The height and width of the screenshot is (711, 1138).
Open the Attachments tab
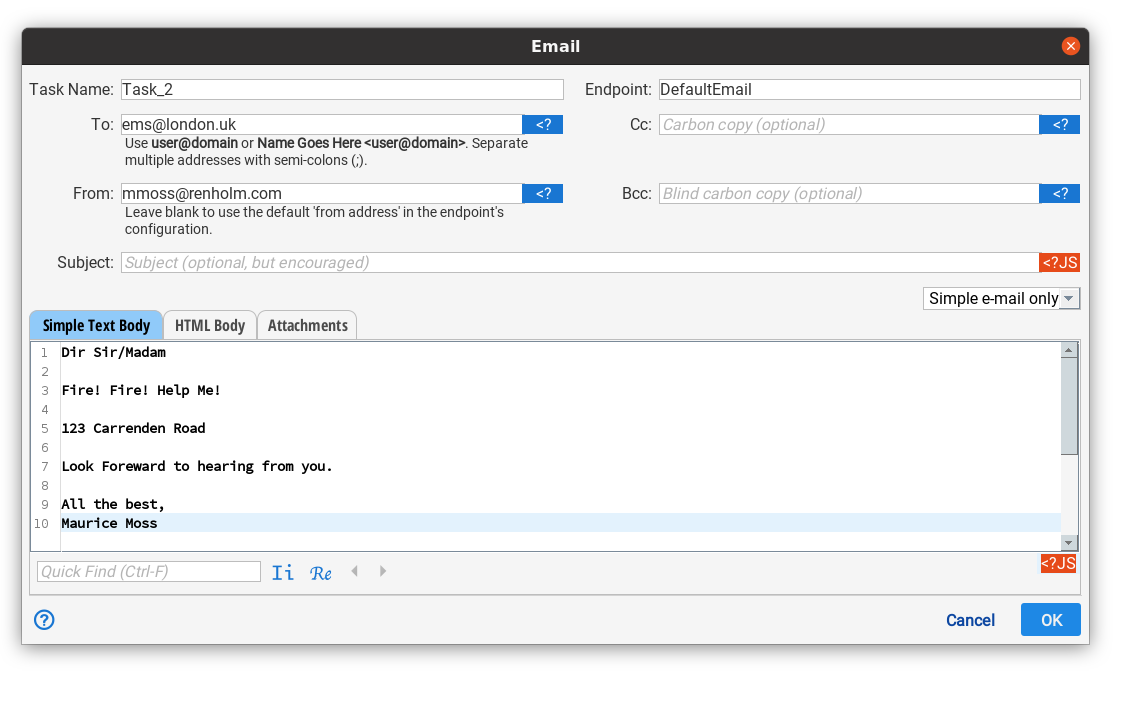[x=307, y=325]
